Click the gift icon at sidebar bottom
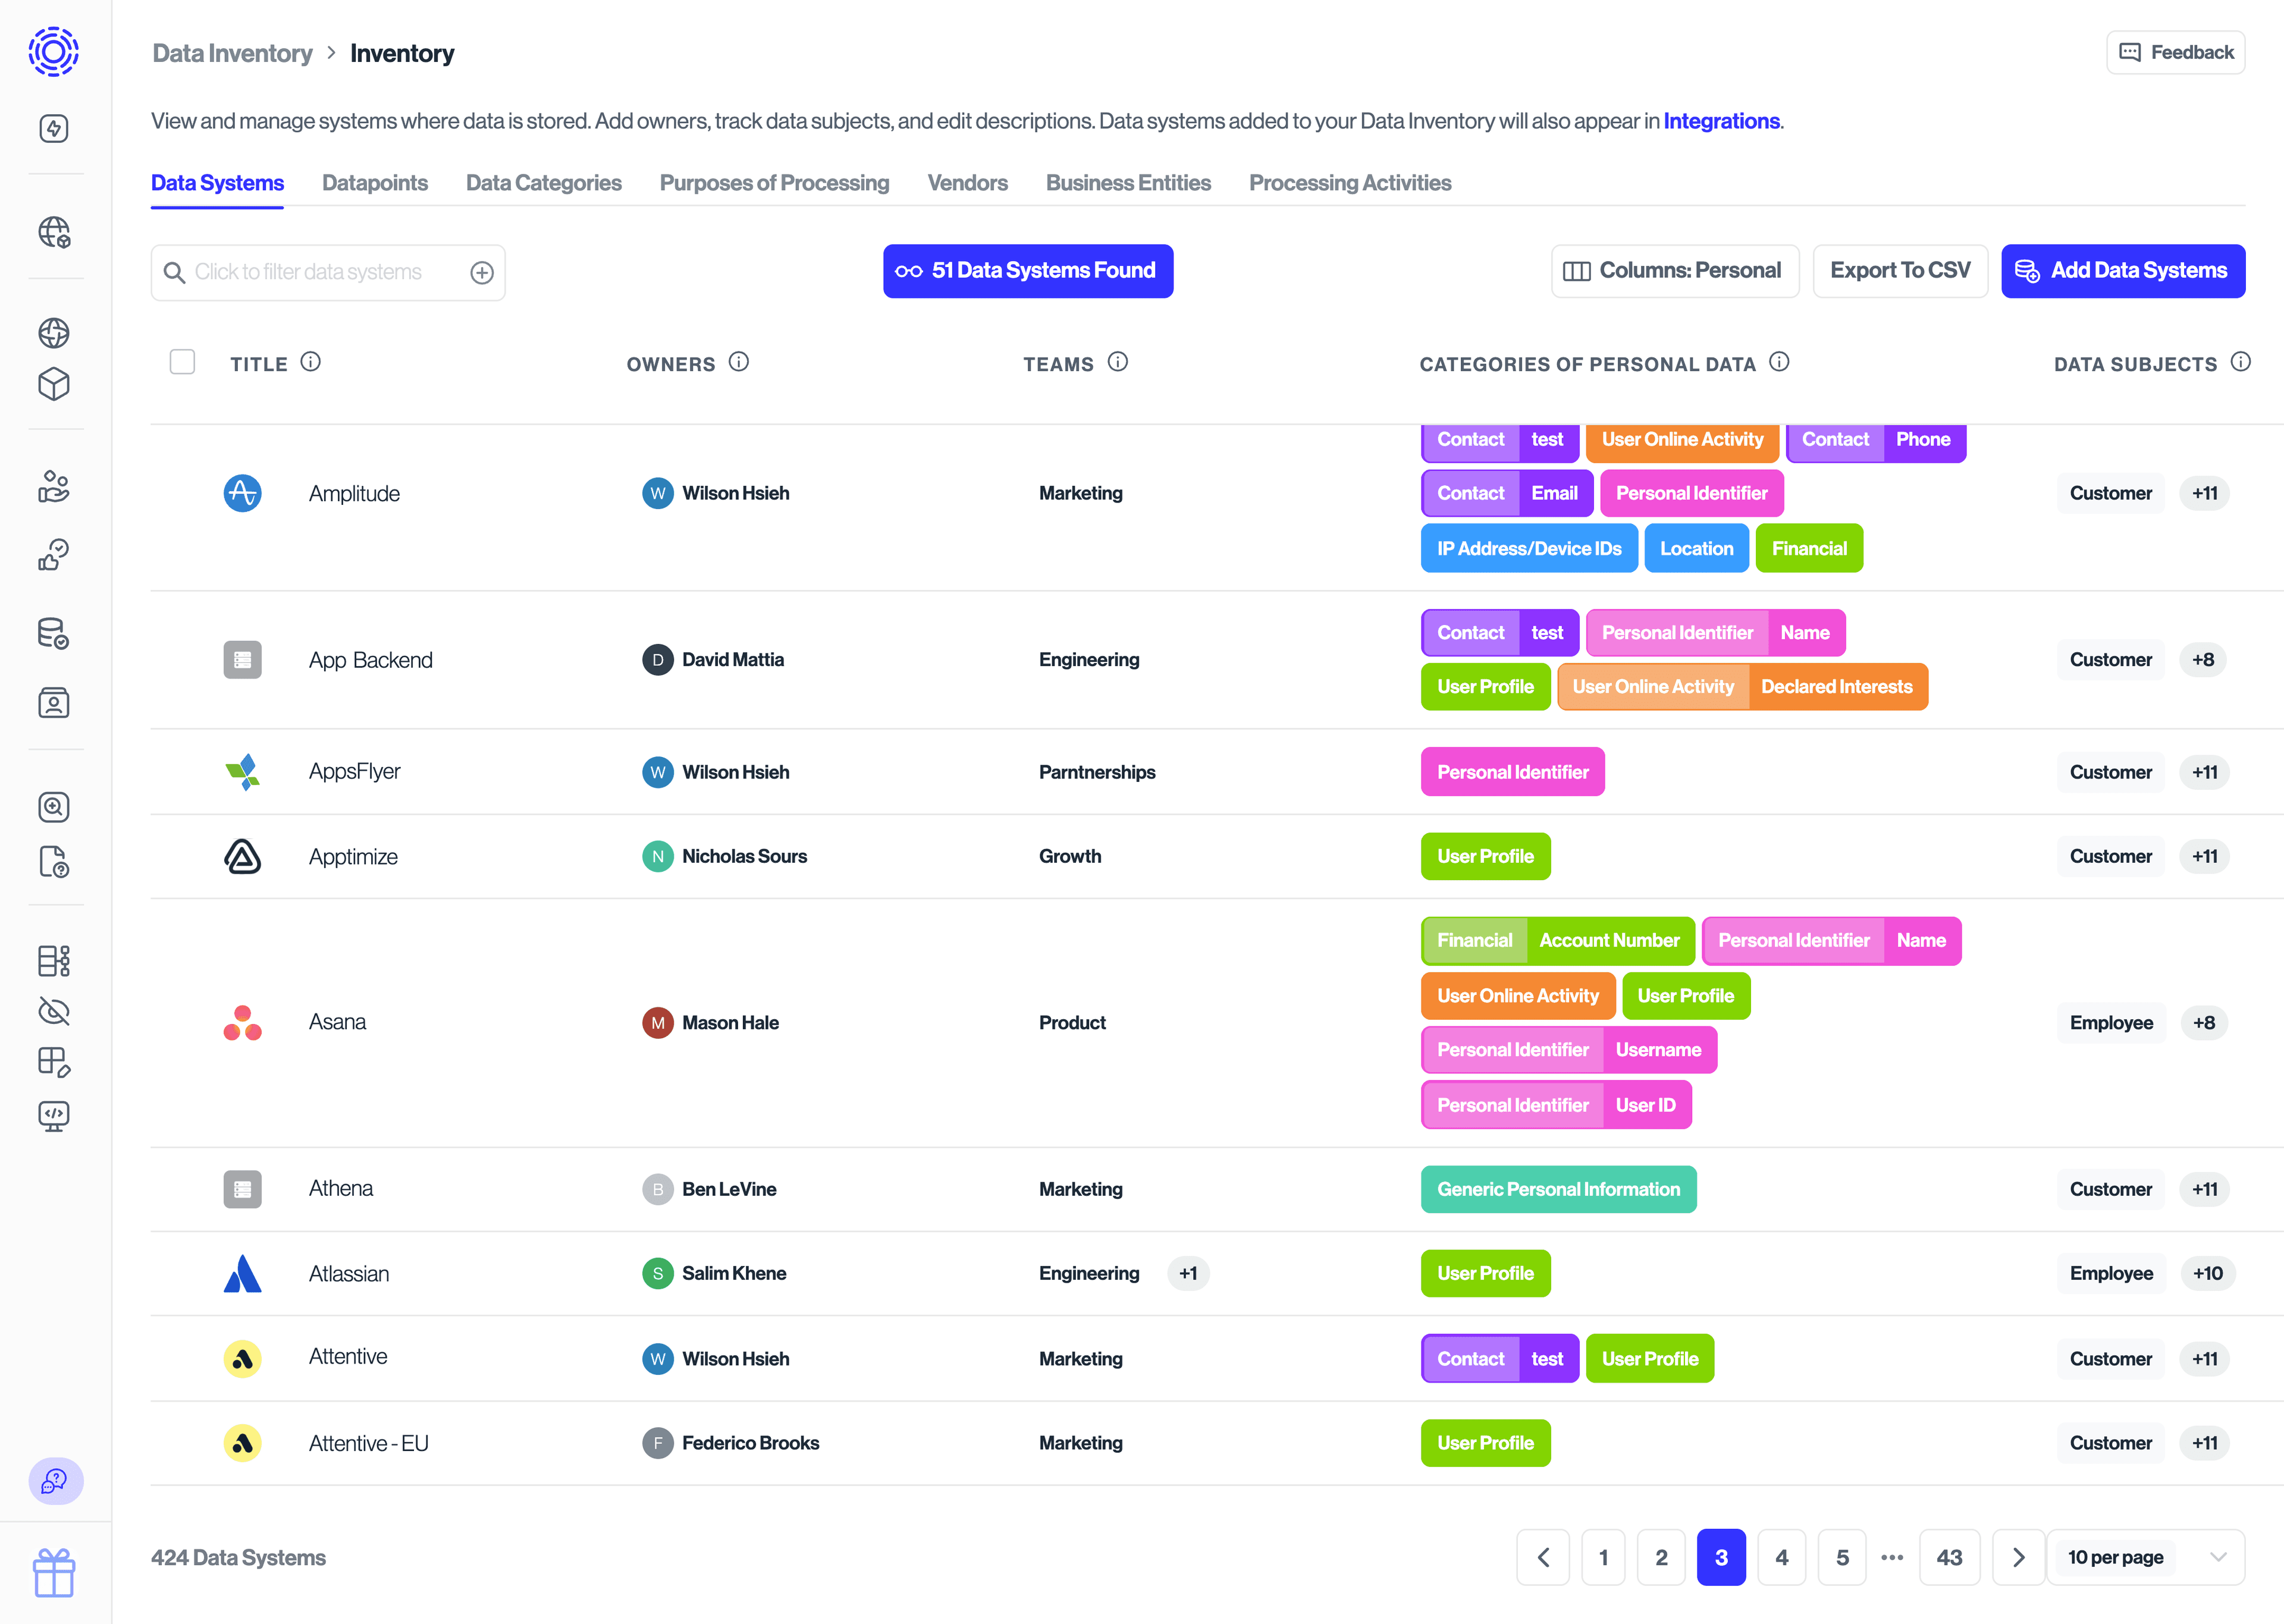This screenshot has width=2284, height=1624. pos(54,1573)
